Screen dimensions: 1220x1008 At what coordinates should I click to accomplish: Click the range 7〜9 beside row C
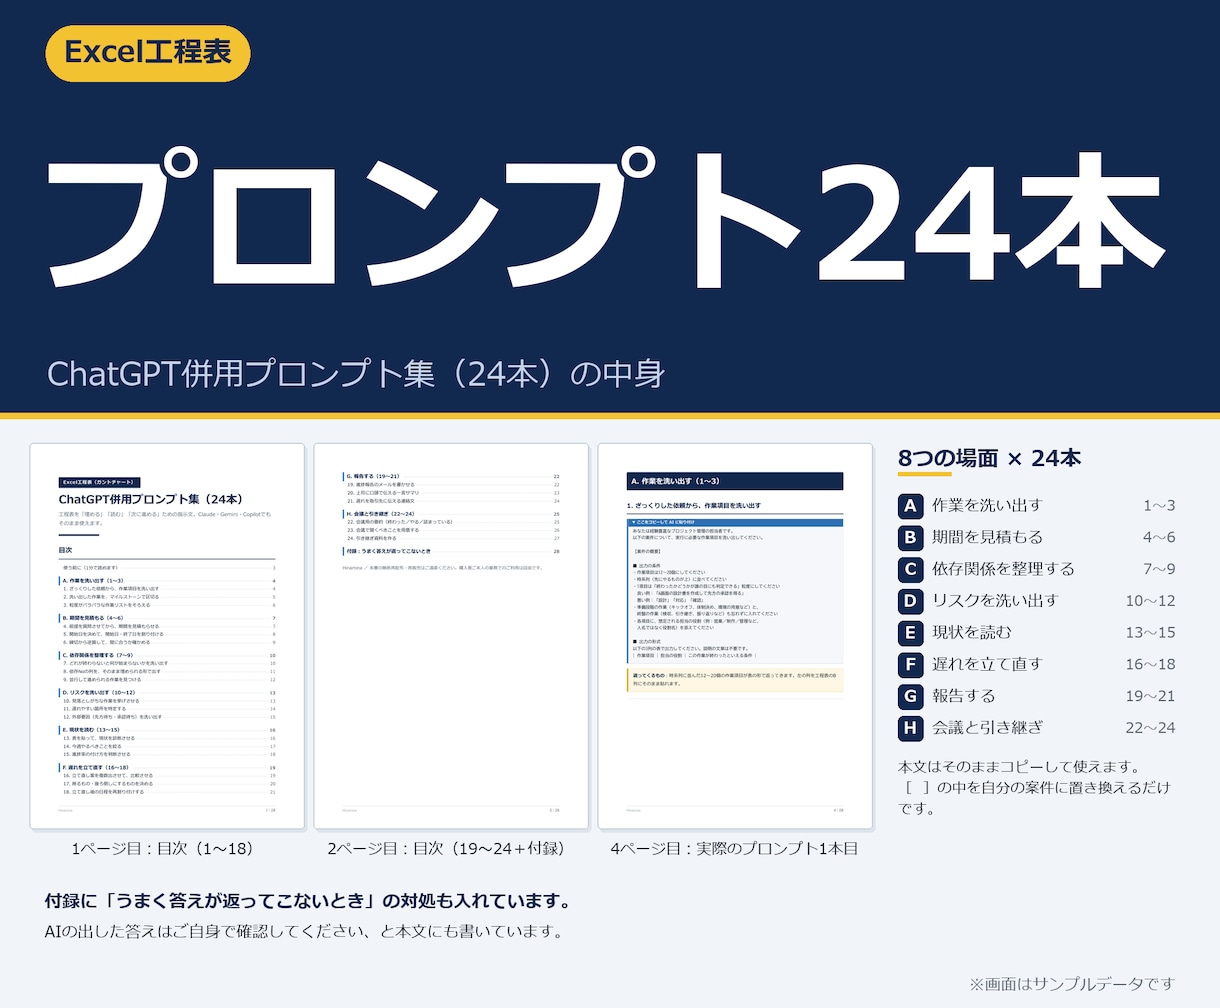point(1159,569)
